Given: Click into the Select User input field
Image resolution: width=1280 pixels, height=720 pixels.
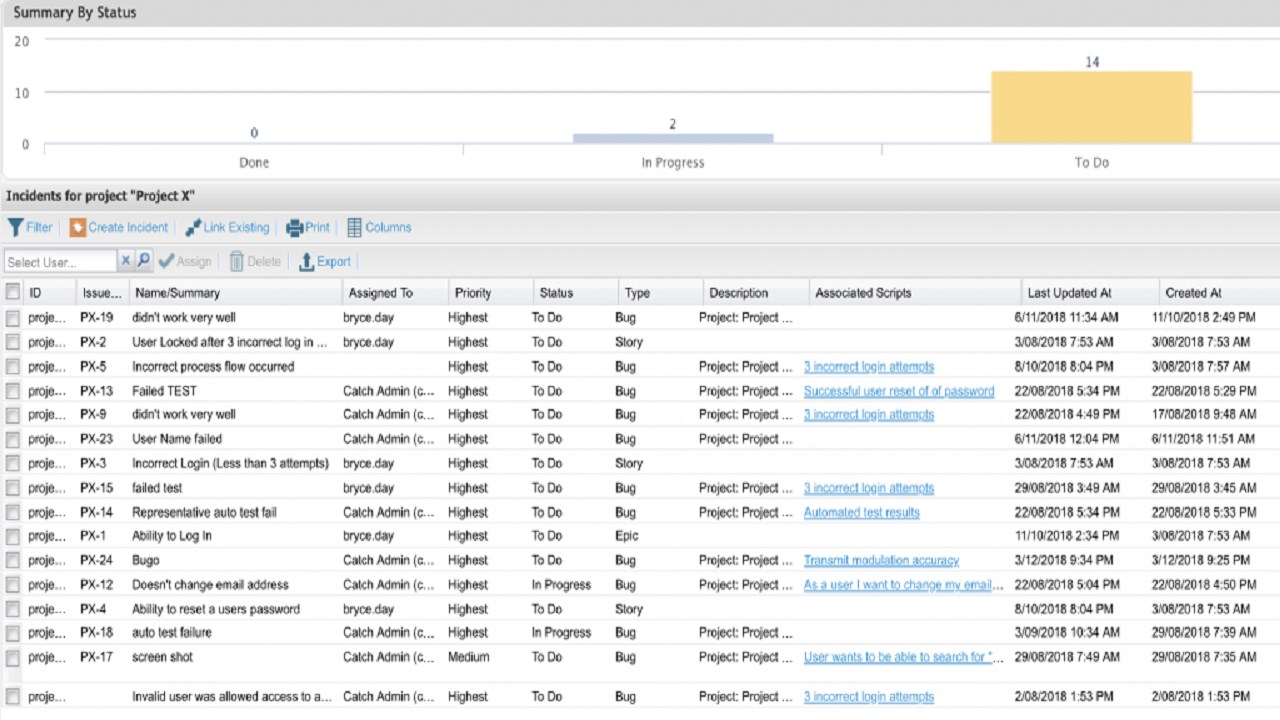Looking at the screenshot, I should [60, 262].
